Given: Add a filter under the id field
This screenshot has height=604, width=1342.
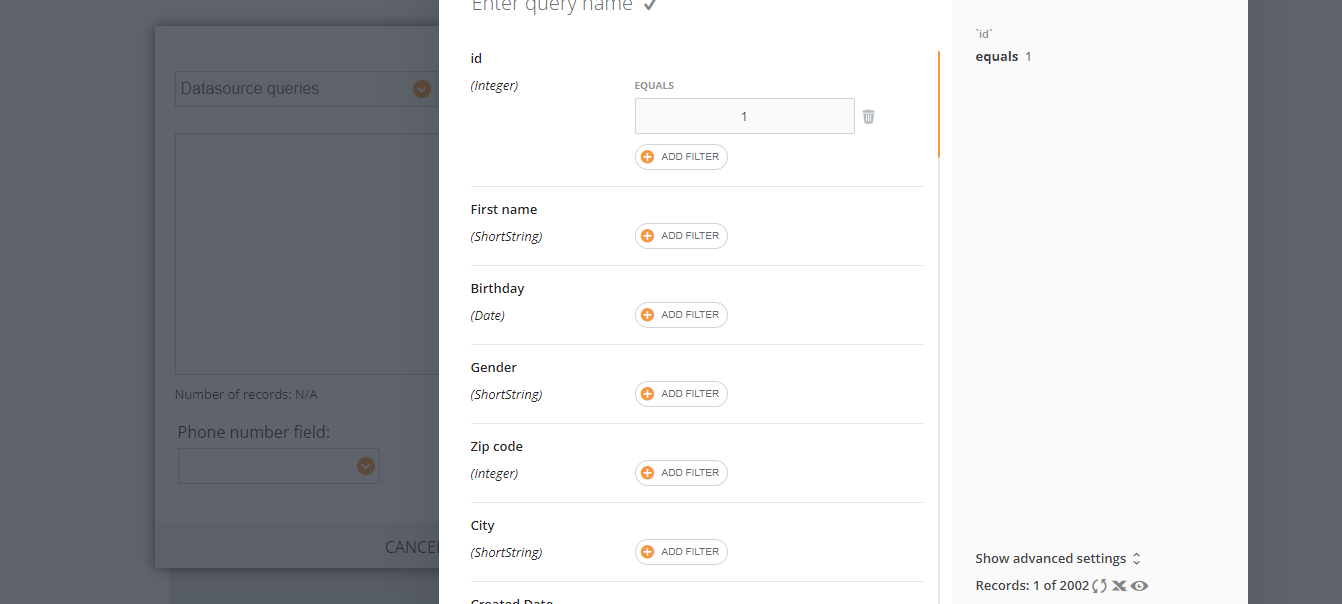Looking at the screenshot, I should [x=681, y=157].
